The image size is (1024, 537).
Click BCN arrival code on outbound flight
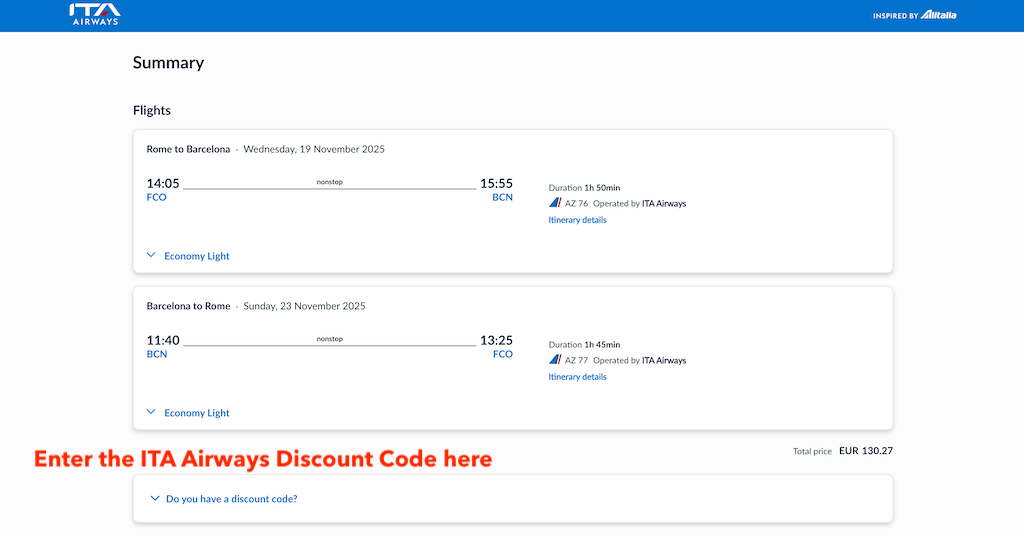pos(502,198)
